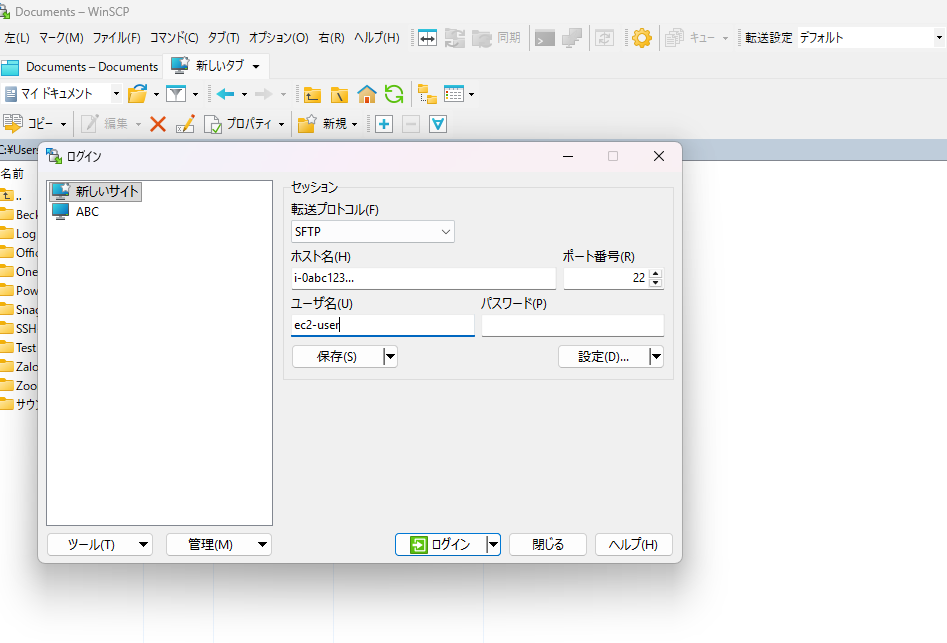This screenshot has width=947, height=643.
Task: Expand the Login button dropdown arrow
Action: pos(492,545)
